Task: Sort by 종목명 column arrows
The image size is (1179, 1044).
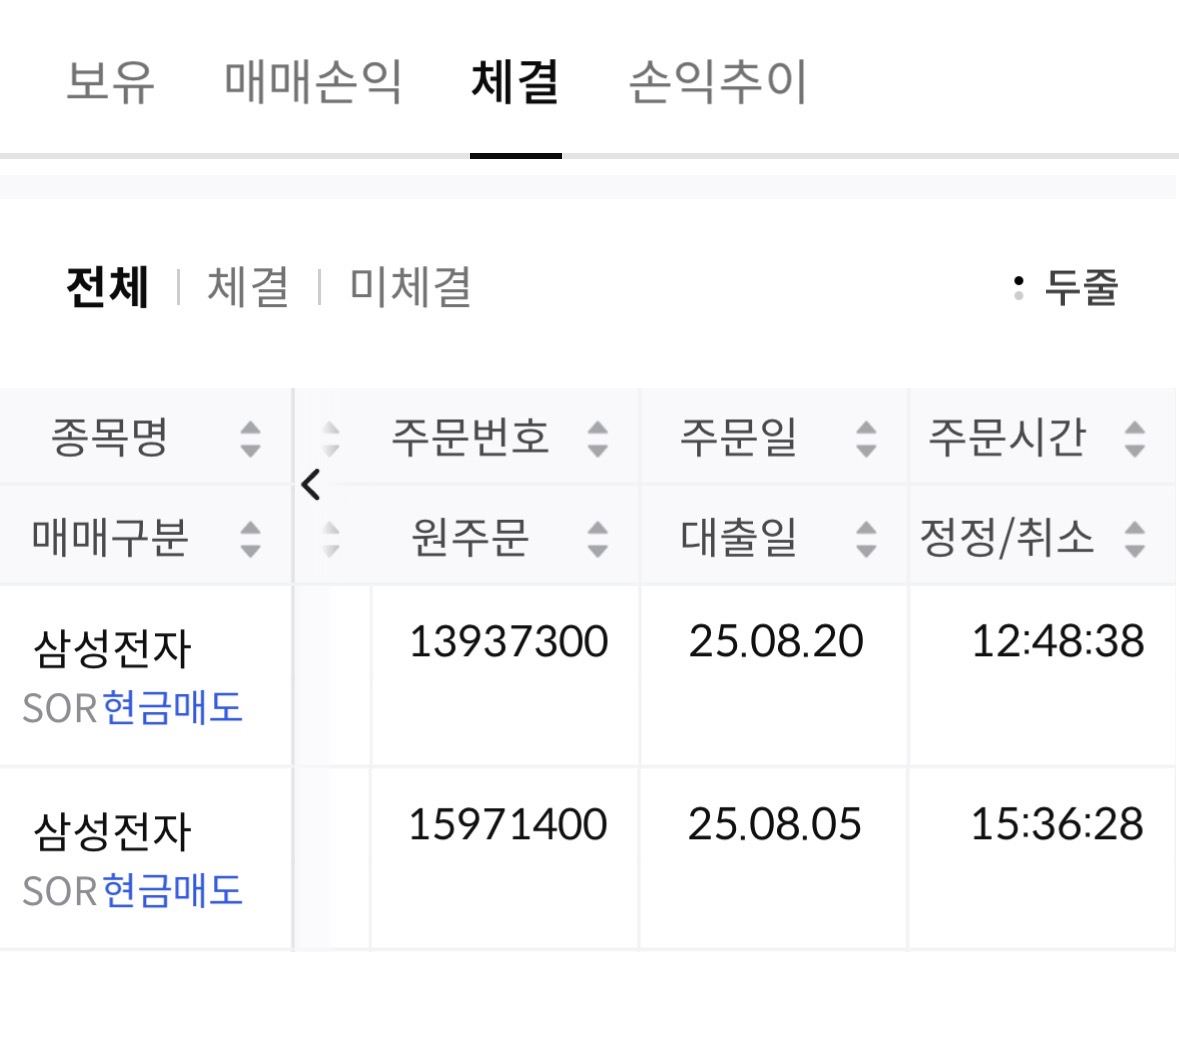Action: [250, 438]
